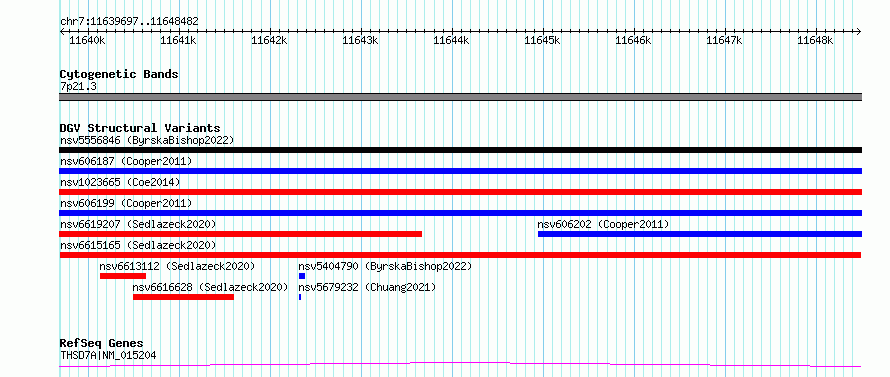The height and width of the screenshot is (377, 890).
Task: Select the Cytogenetic Bands track title
Action: [119, 74]
